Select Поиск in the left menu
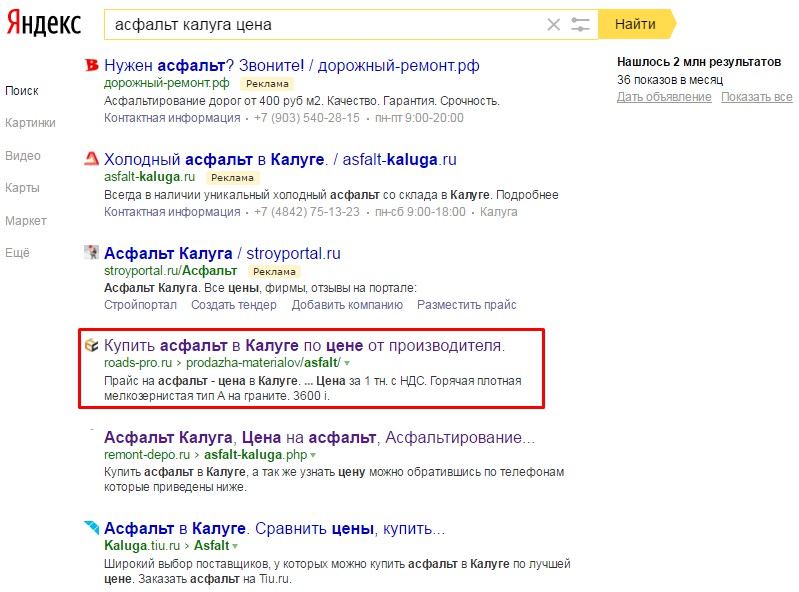The height and width of the screenshot is (592, 799). [x=22, y=91]
